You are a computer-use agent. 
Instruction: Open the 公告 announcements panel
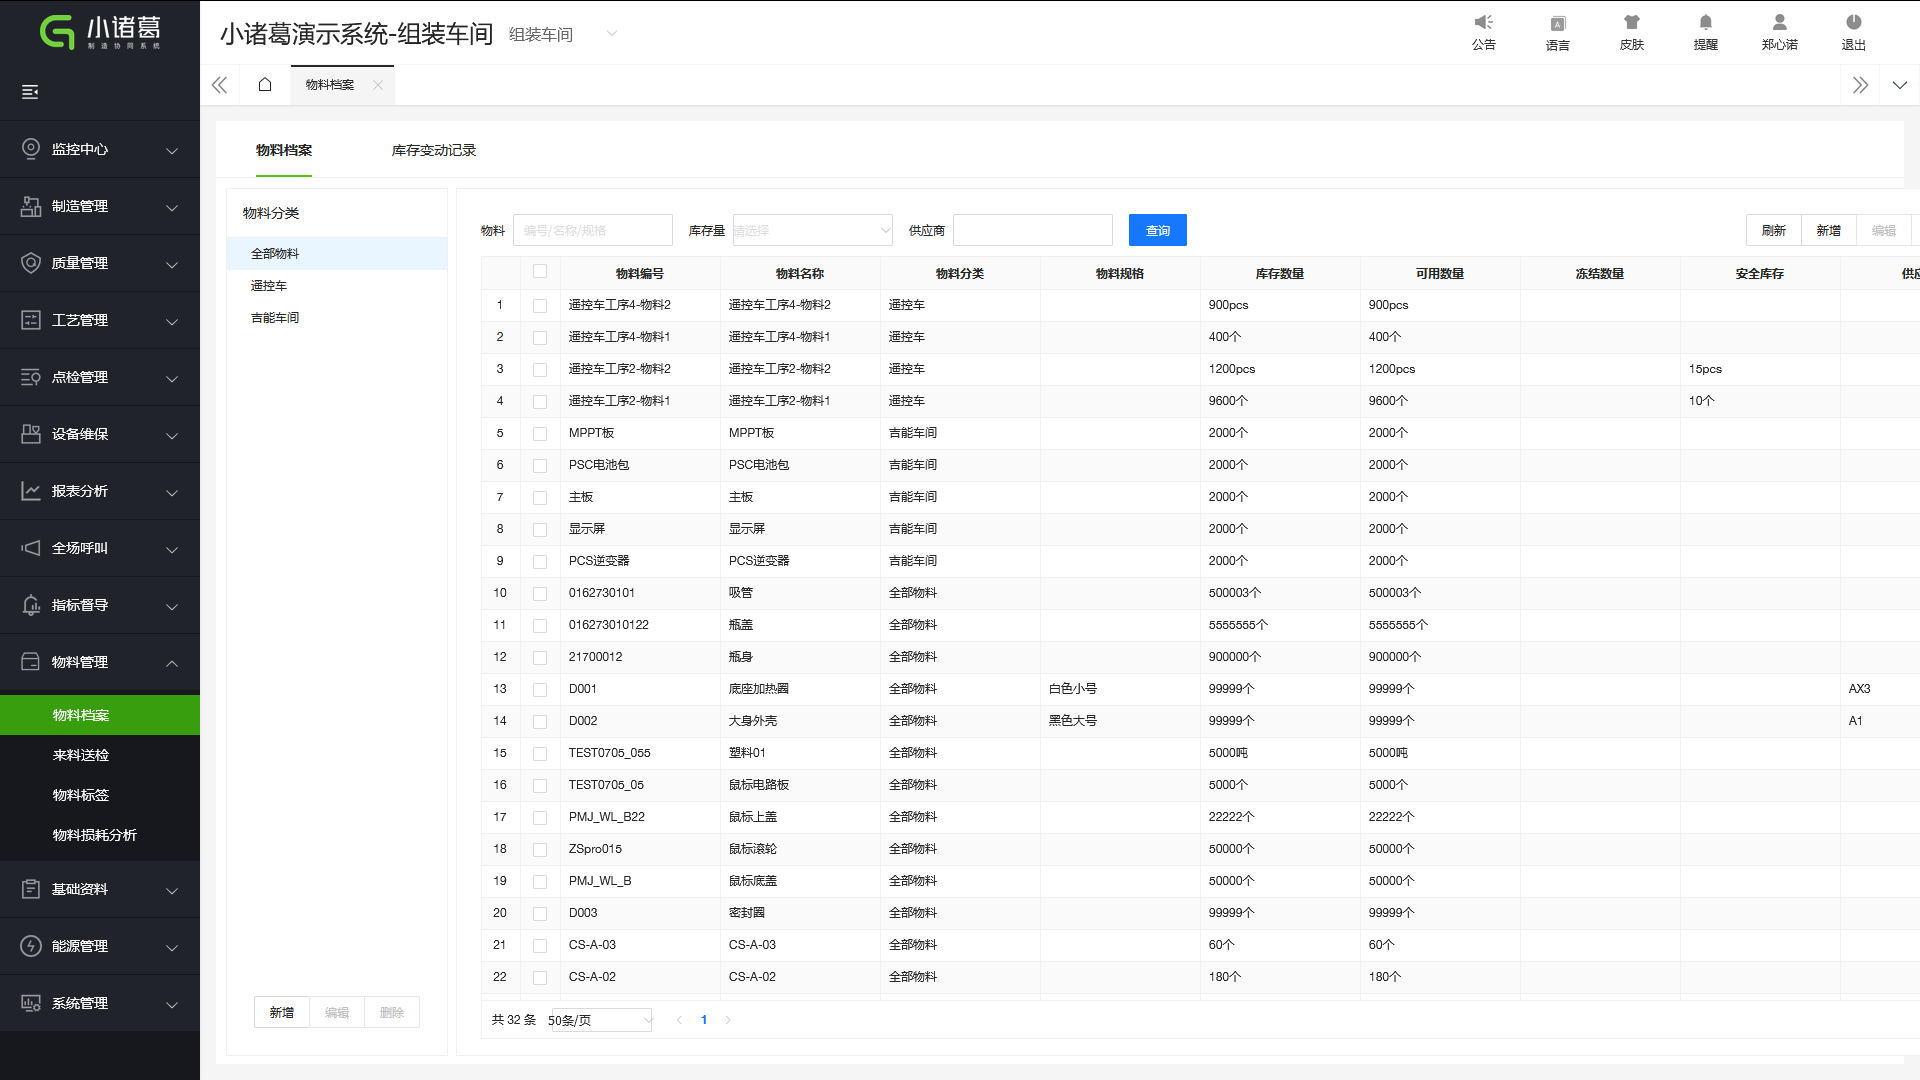(x=1483, y=32)
